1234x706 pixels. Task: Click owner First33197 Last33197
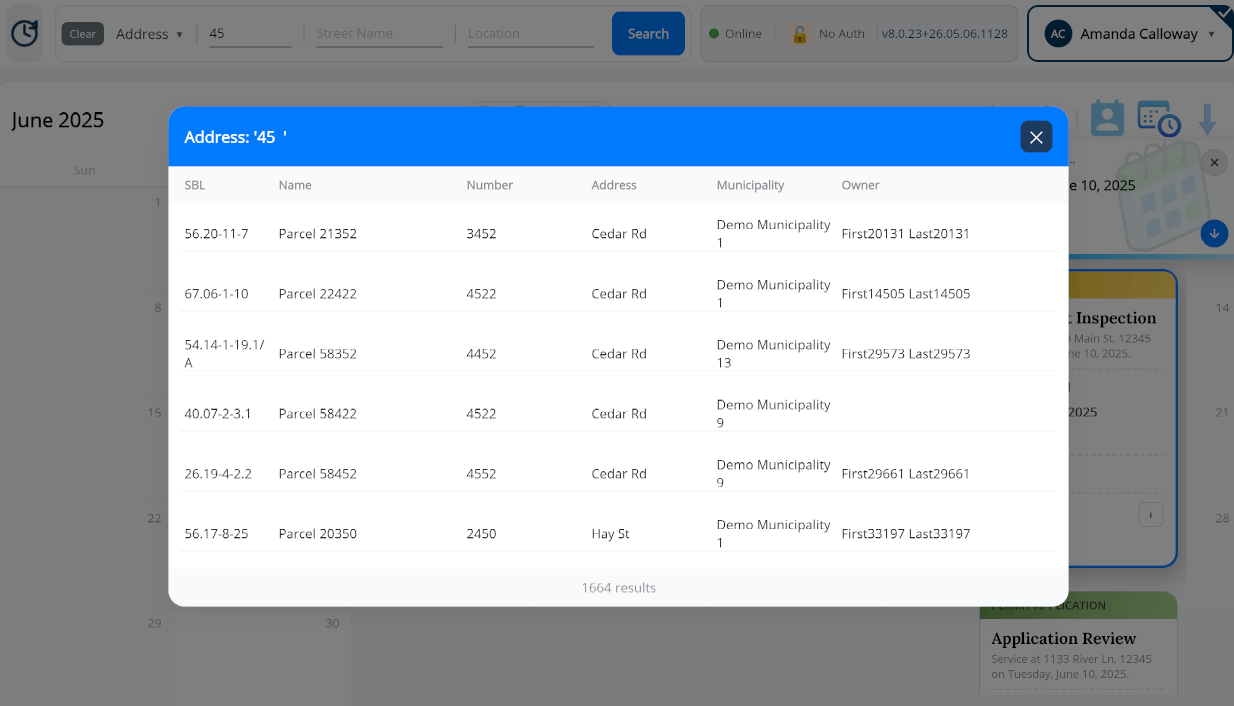click(906, 534)
